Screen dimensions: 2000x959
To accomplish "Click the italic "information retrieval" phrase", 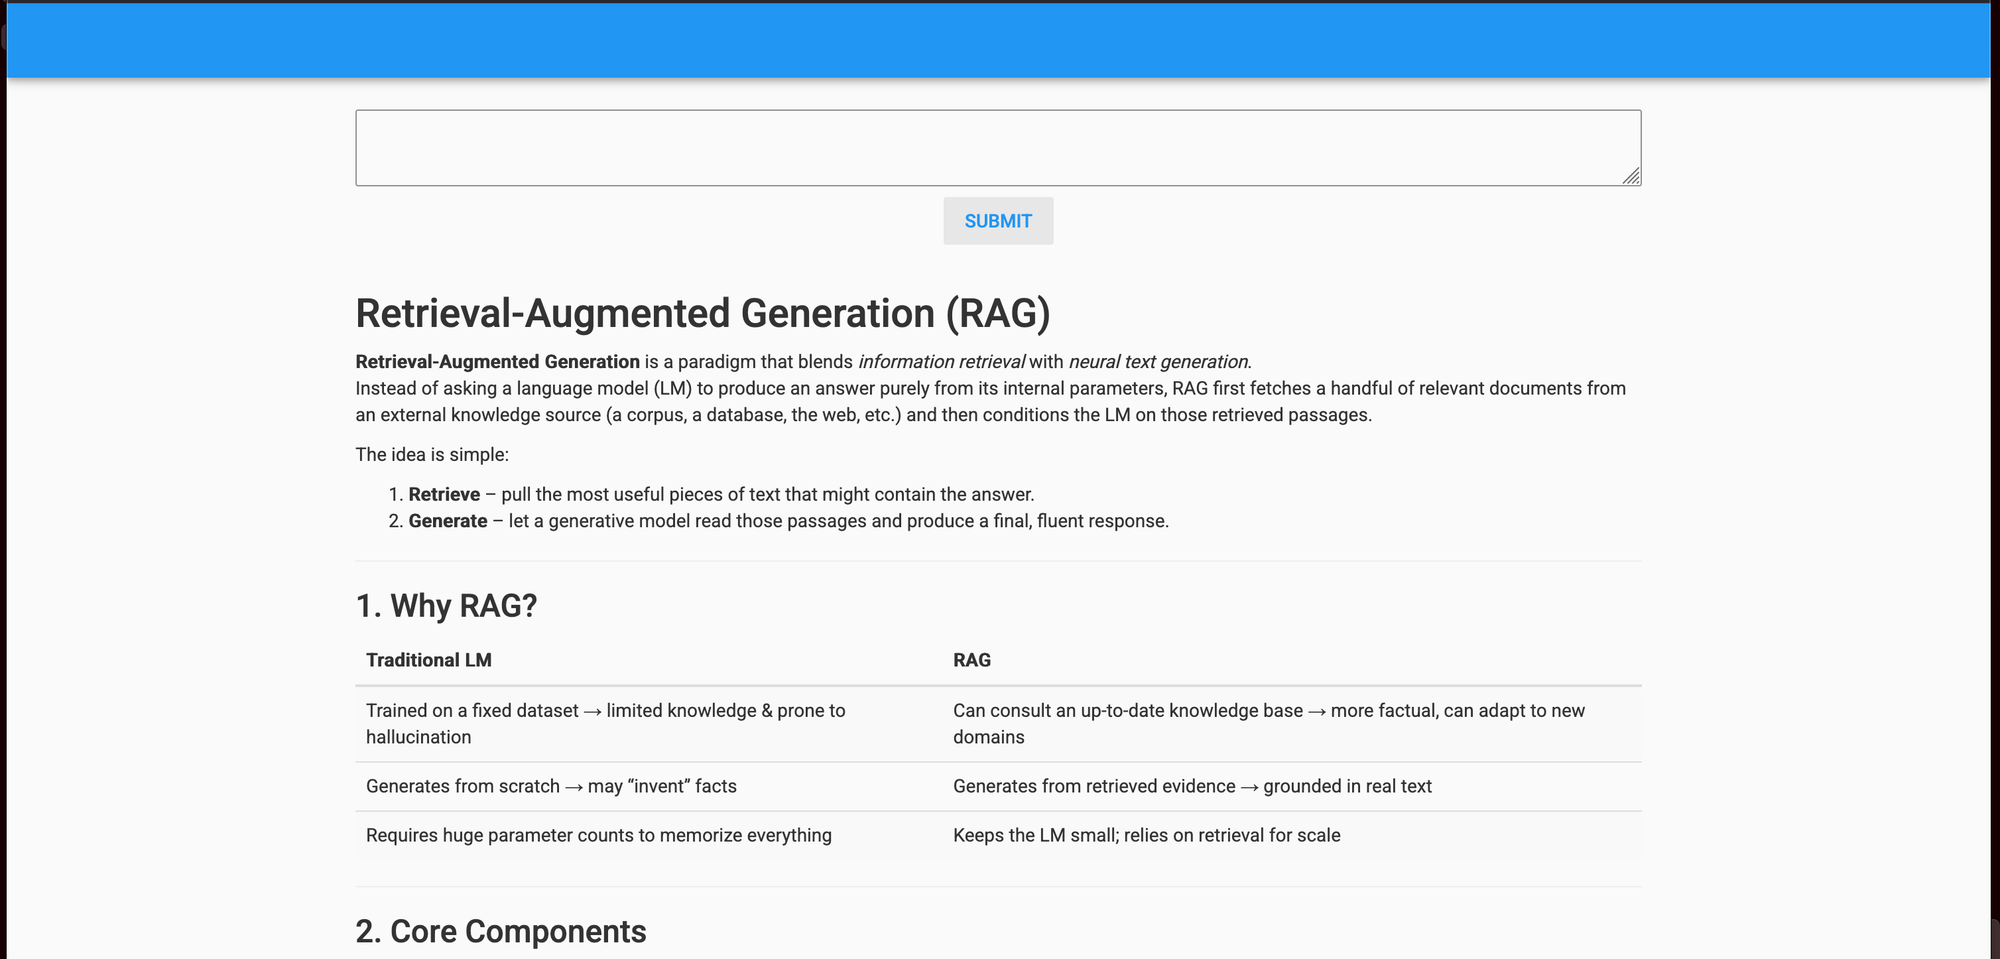I will click(941, 362).
